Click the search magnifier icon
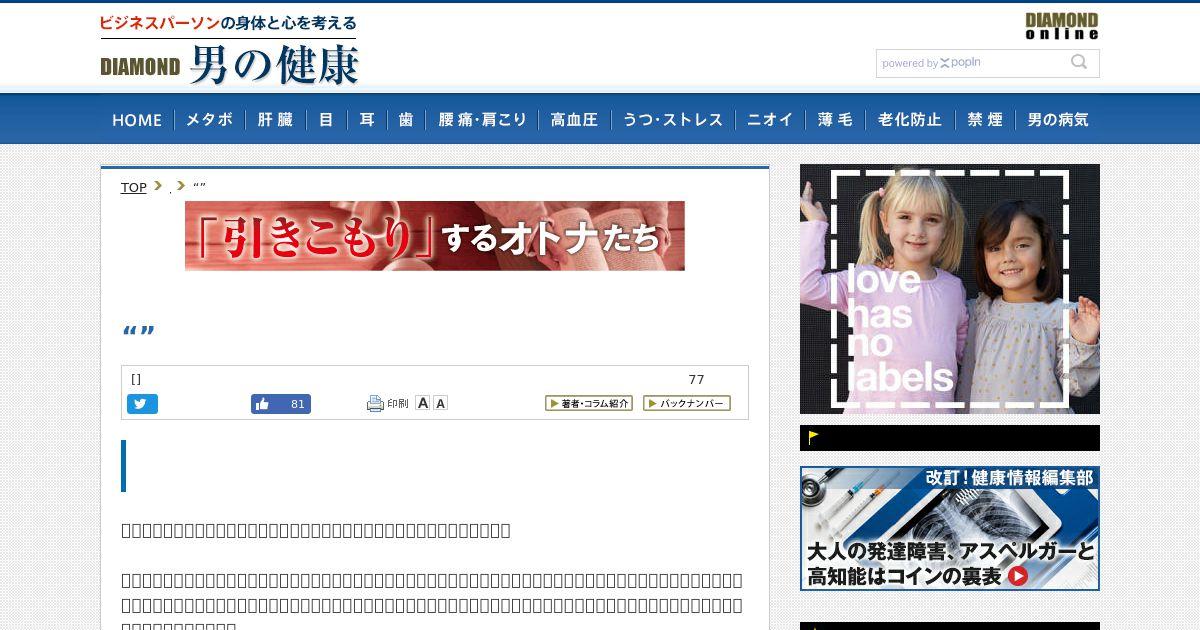The height and width of the screenshot is (630, 1200). coord(1079,62)
